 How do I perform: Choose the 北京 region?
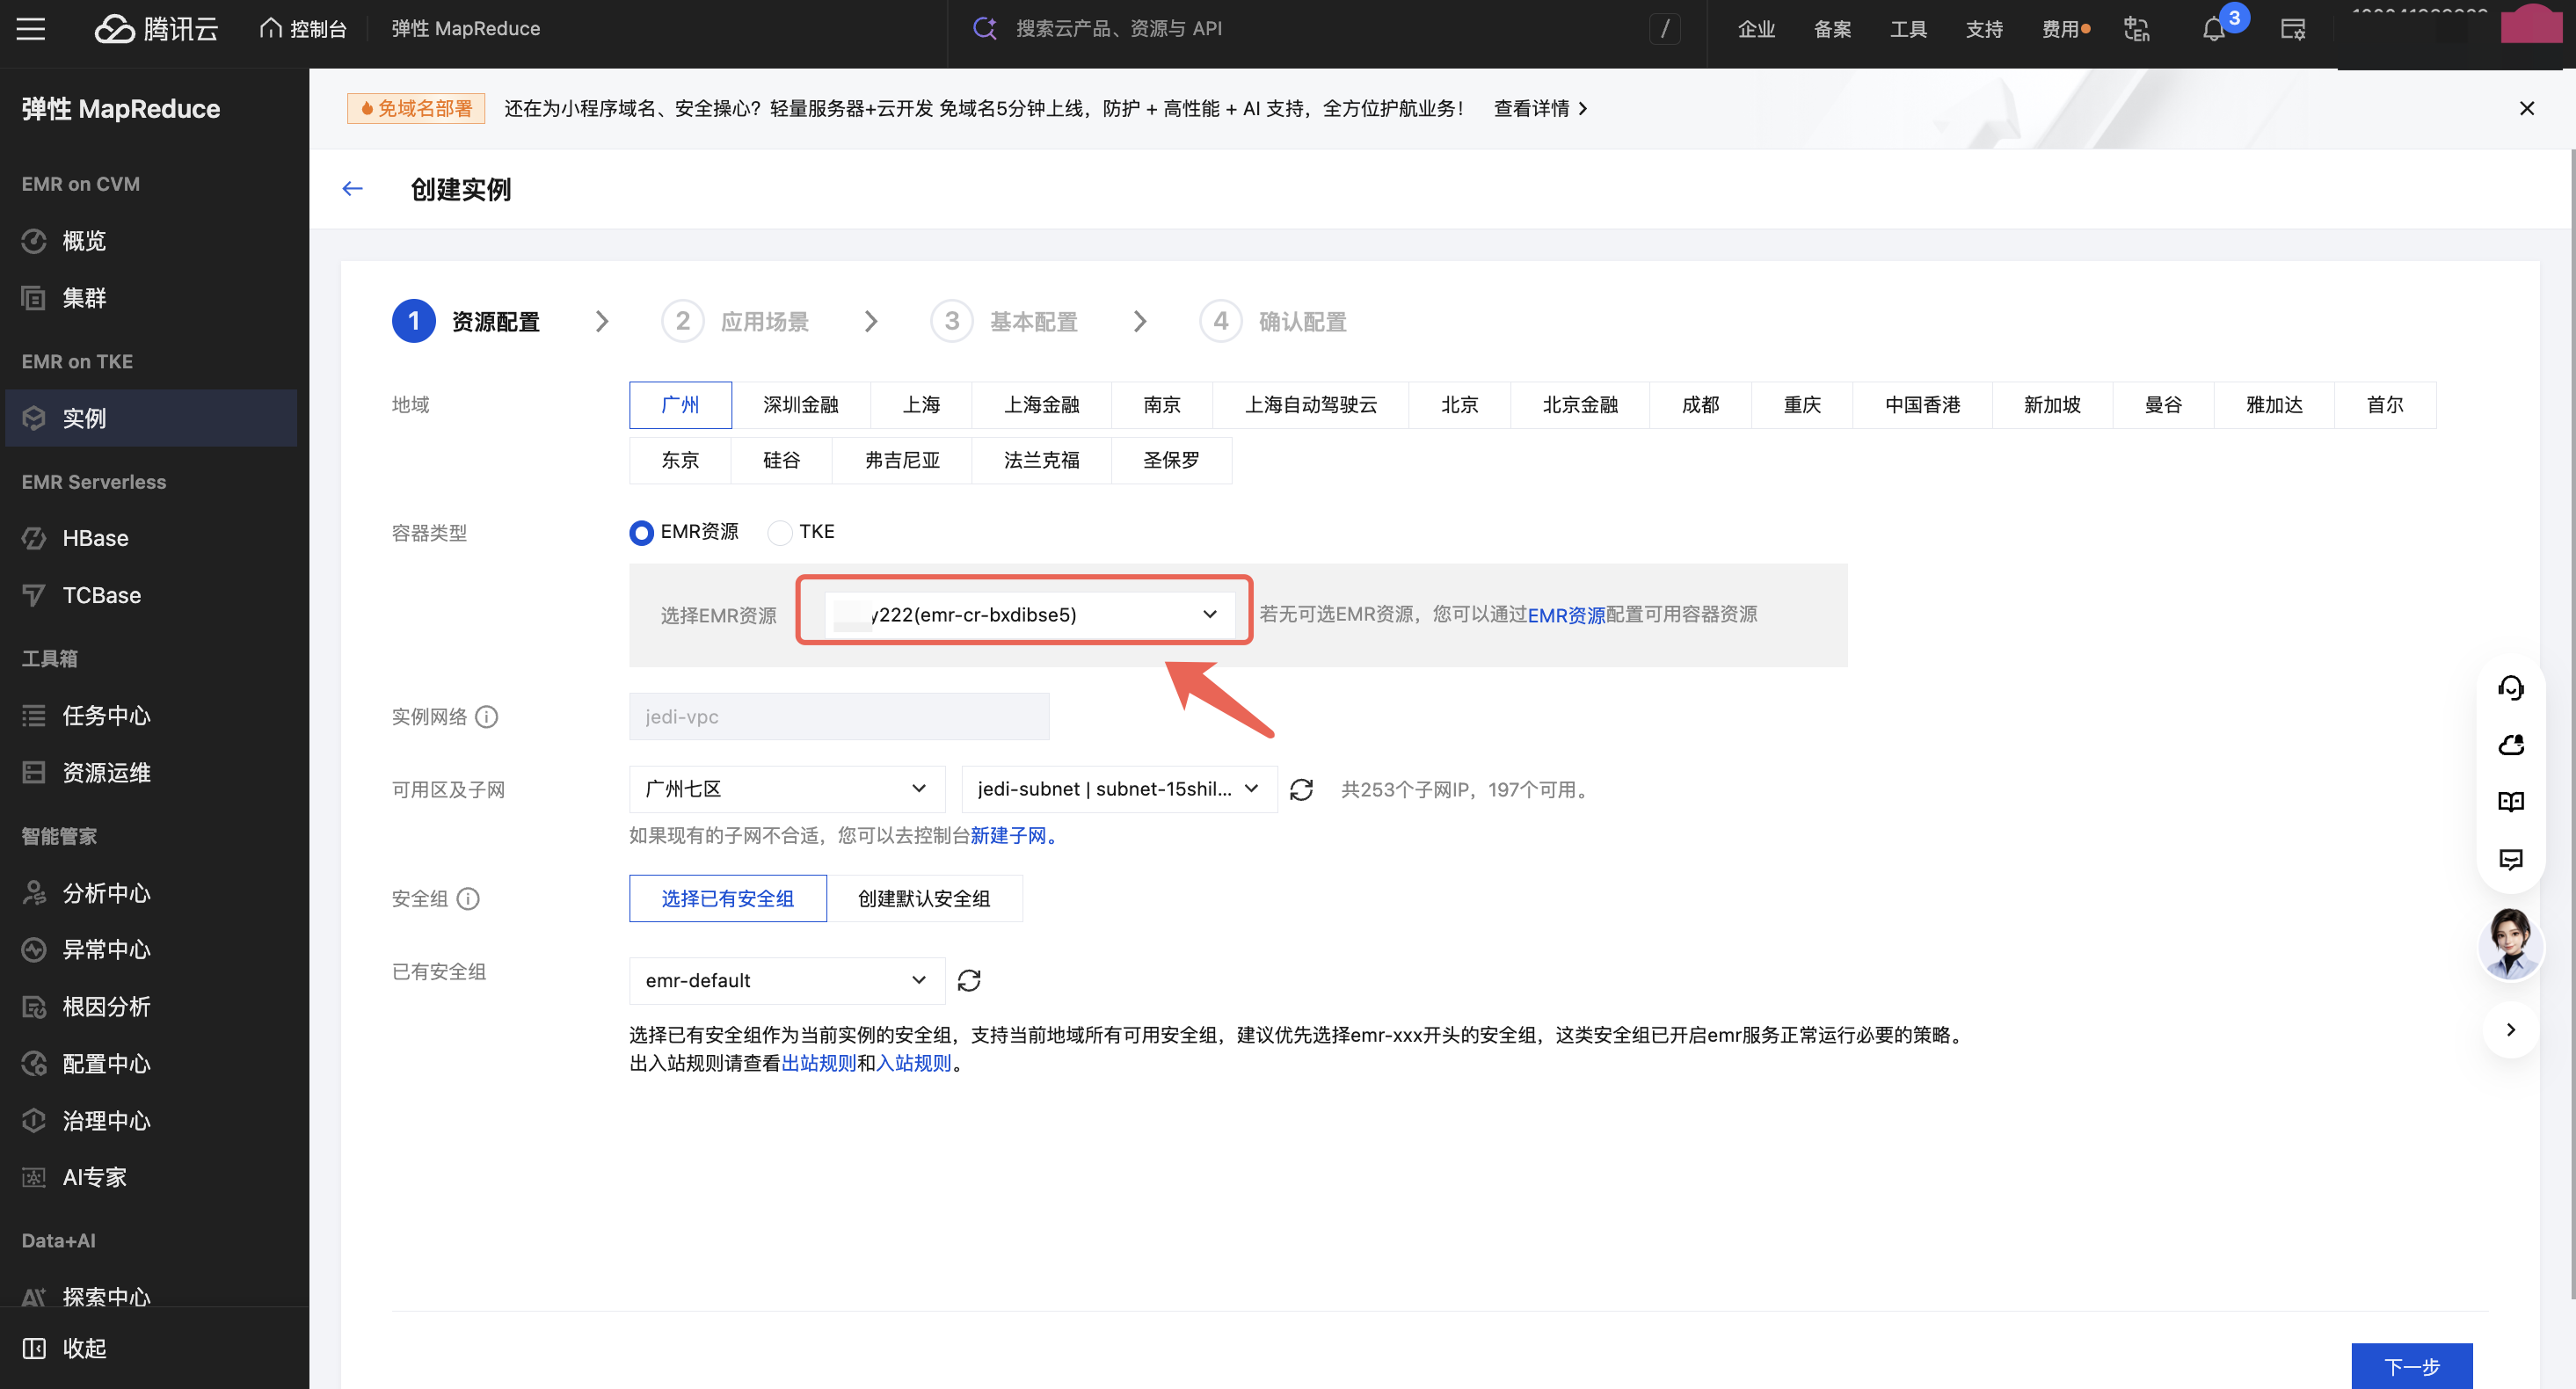click(x=1459, y=405)
